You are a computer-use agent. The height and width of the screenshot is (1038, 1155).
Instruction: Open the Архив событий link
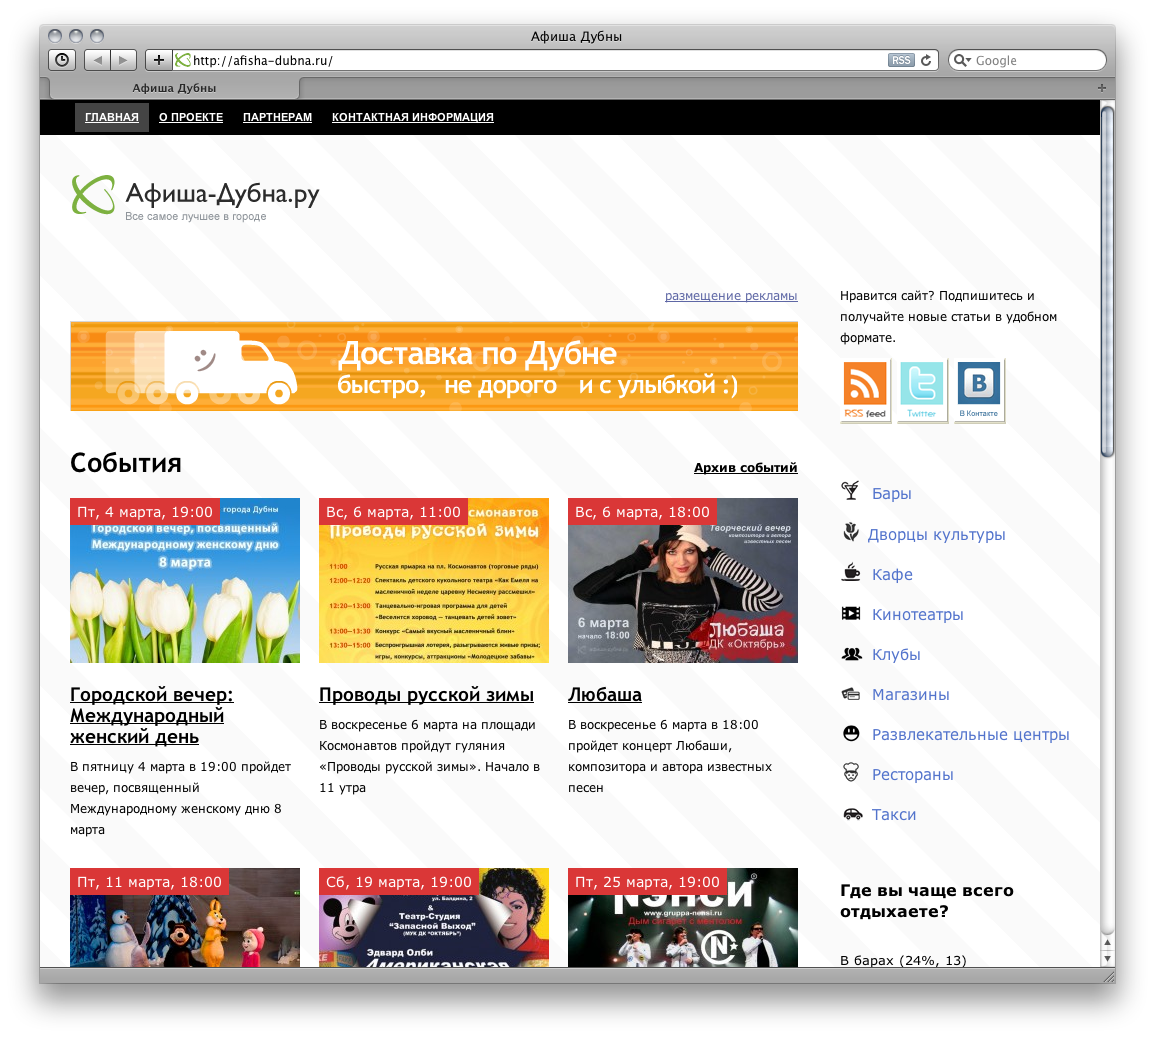pos(745,468)
